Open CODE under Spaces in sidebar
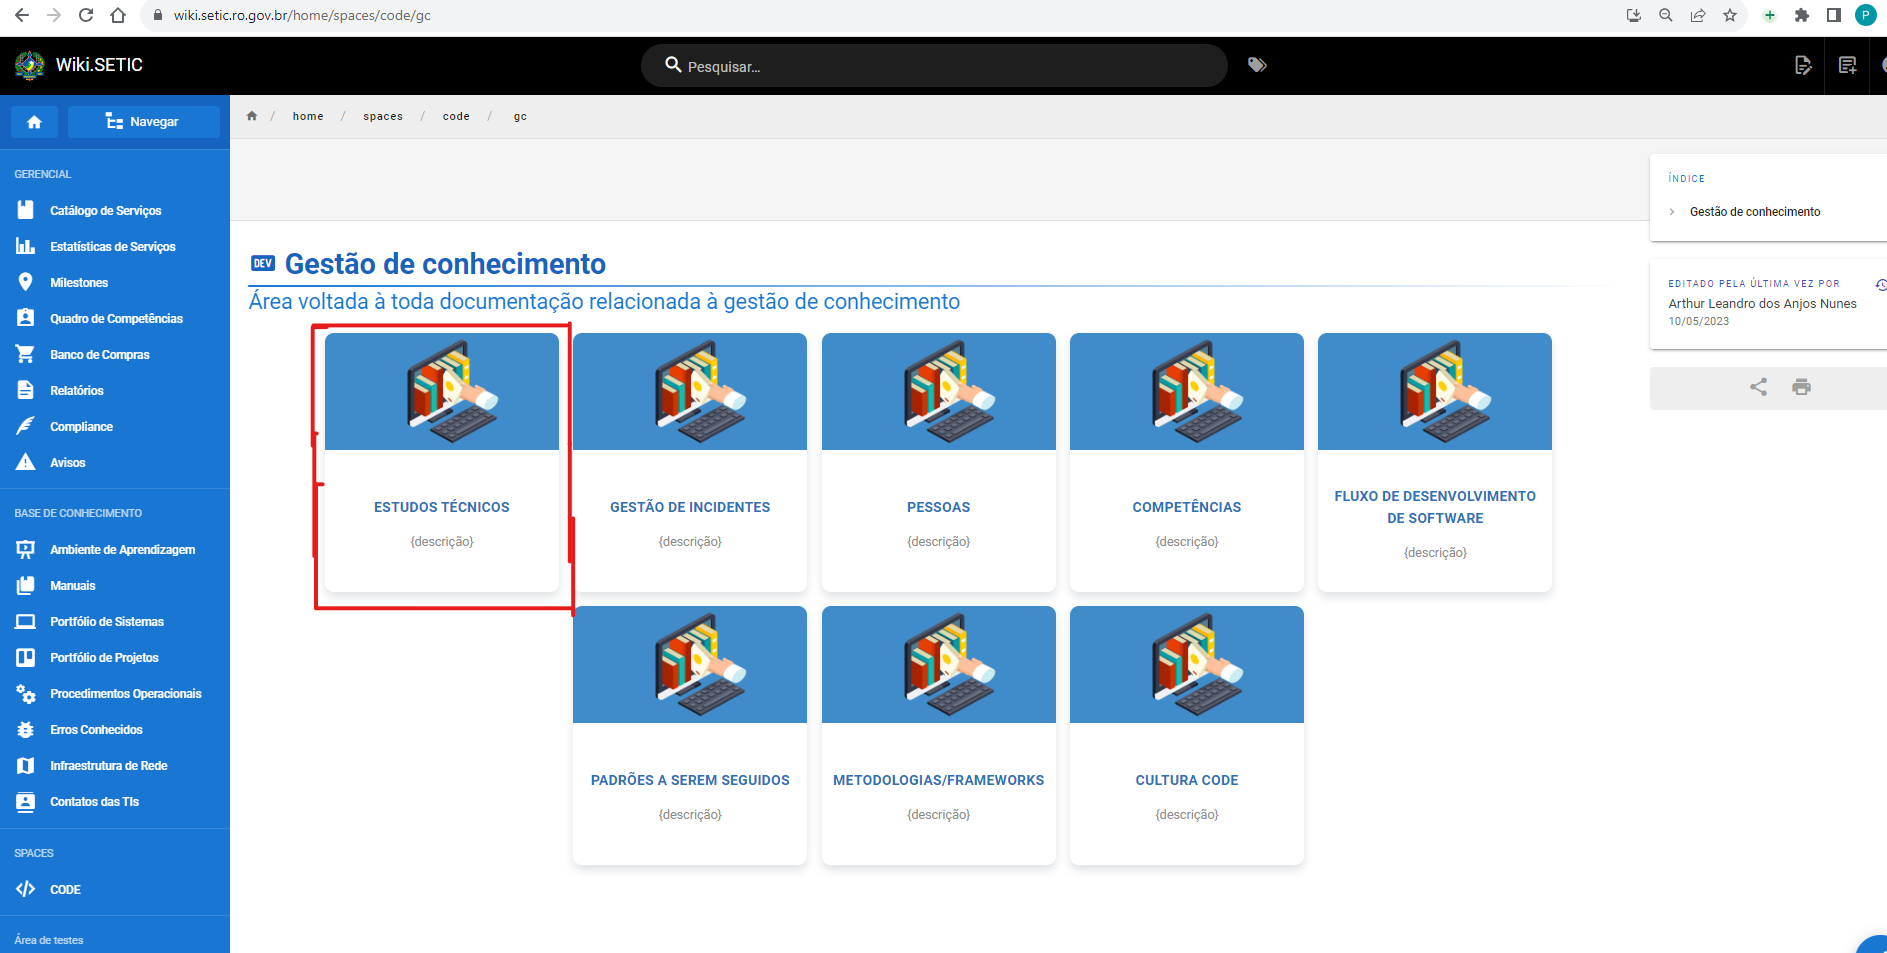This screenshot has width=1887, height=953. point(65,890)
